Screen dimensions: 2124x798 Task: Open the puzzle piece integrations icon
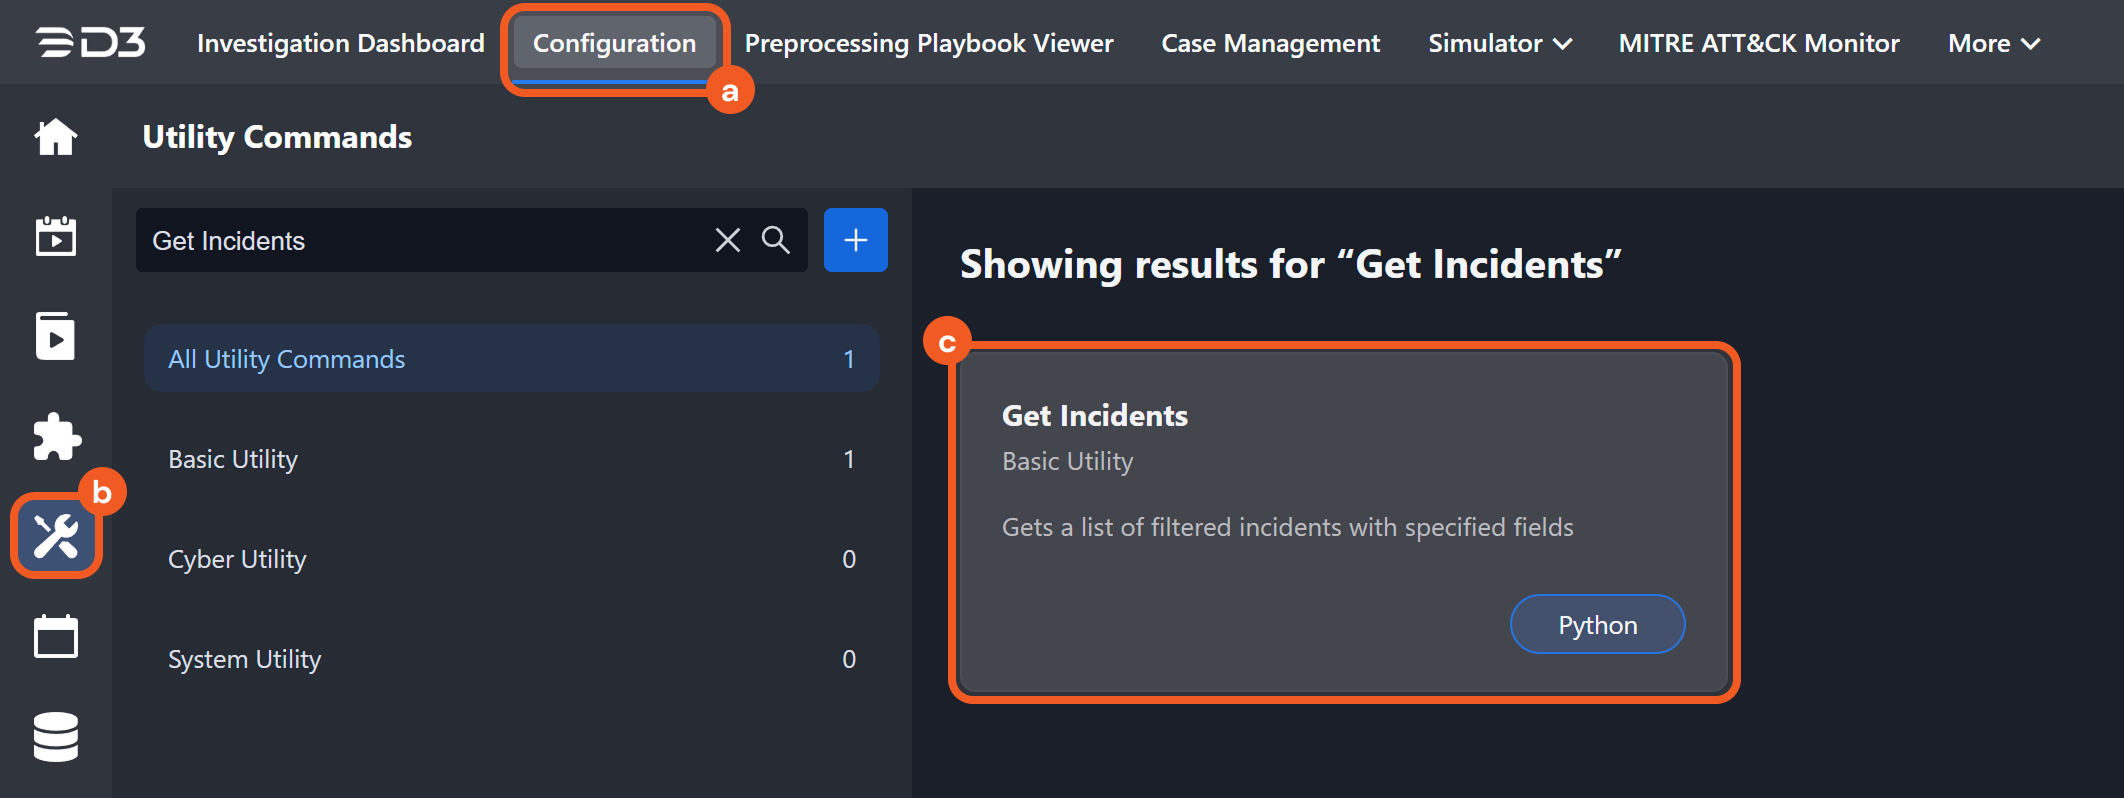[56, 437]
